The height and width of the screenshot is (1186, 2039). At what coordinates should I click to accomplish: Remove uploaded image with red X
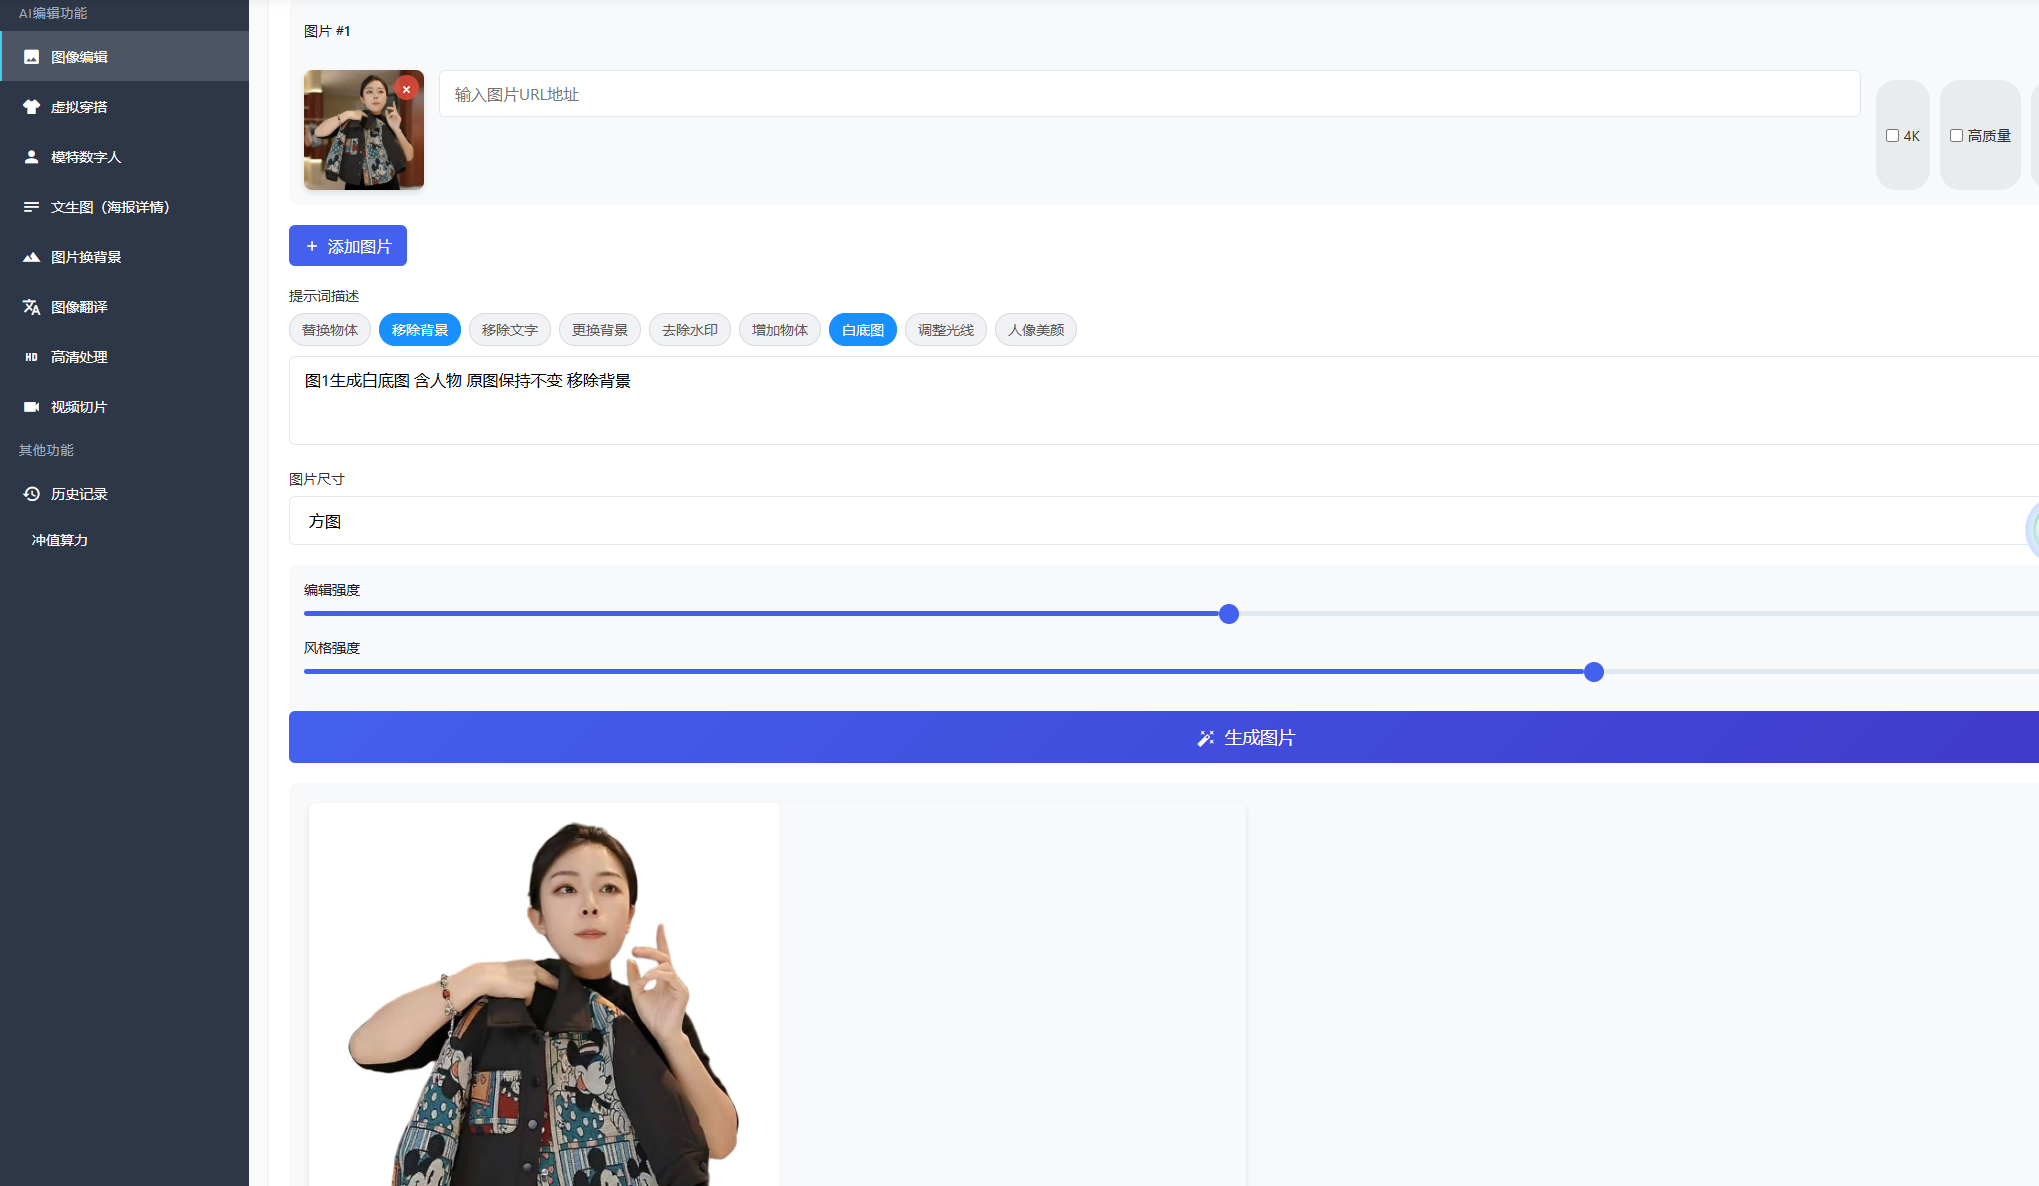pyautogui.click(x=406, y=89)
